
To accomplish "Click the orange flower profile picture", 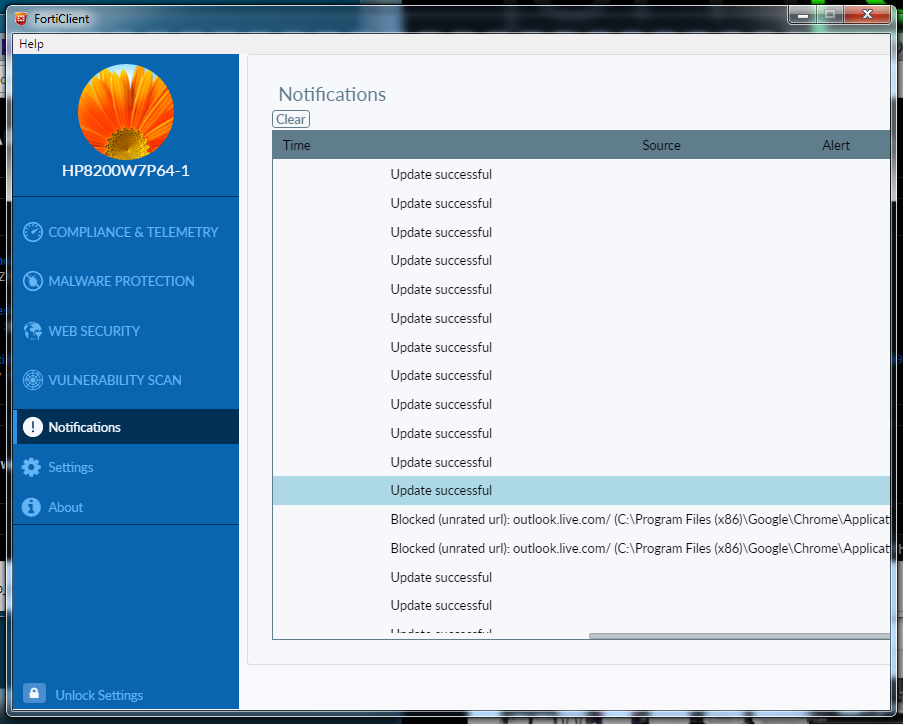I will 126,112.
